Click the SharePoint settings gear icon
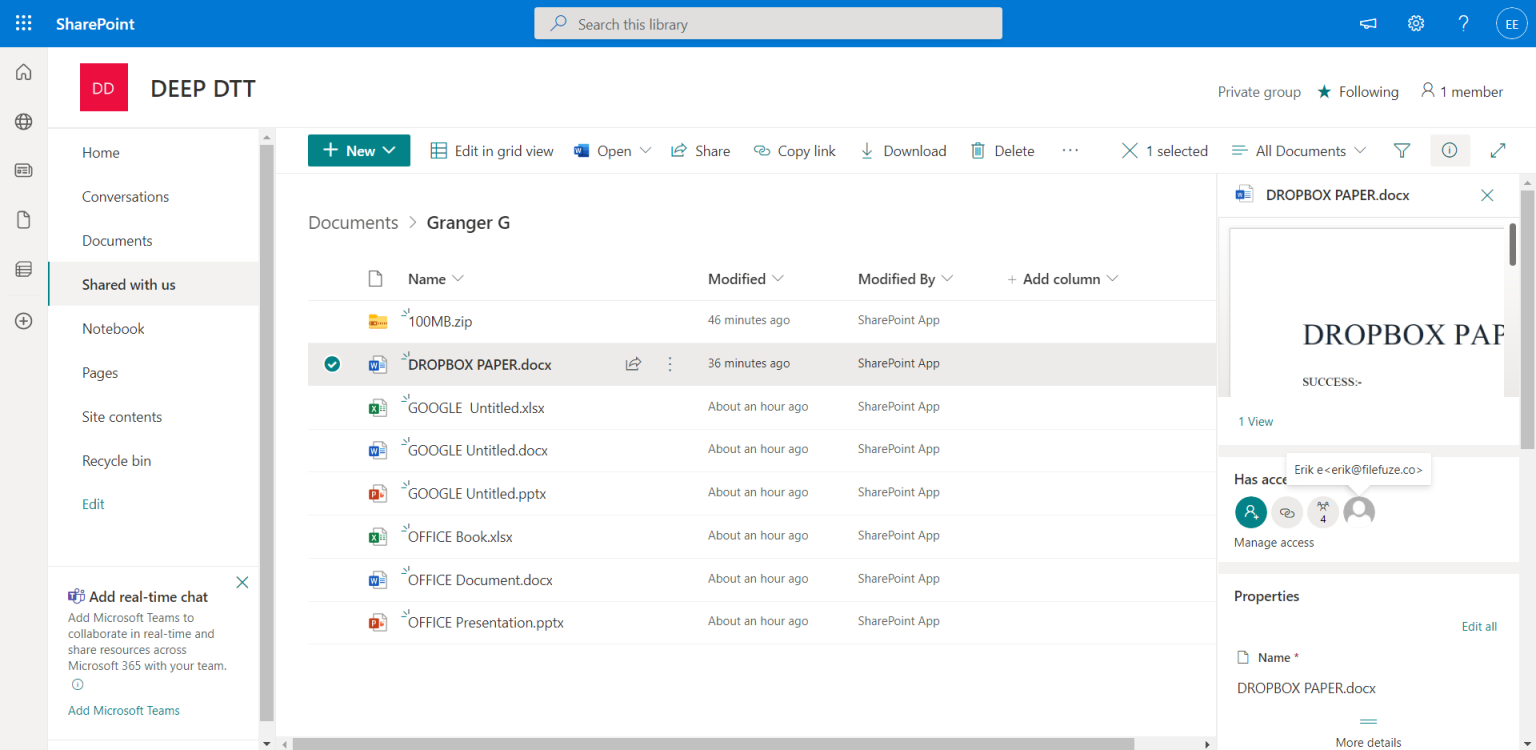The width and height of the screenshot is (1536, 750). 1415,23
